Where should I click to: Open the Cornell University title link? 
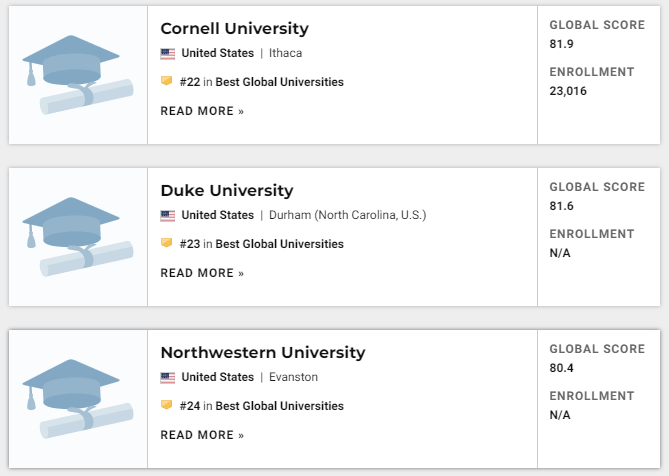[x=235, y=29]
